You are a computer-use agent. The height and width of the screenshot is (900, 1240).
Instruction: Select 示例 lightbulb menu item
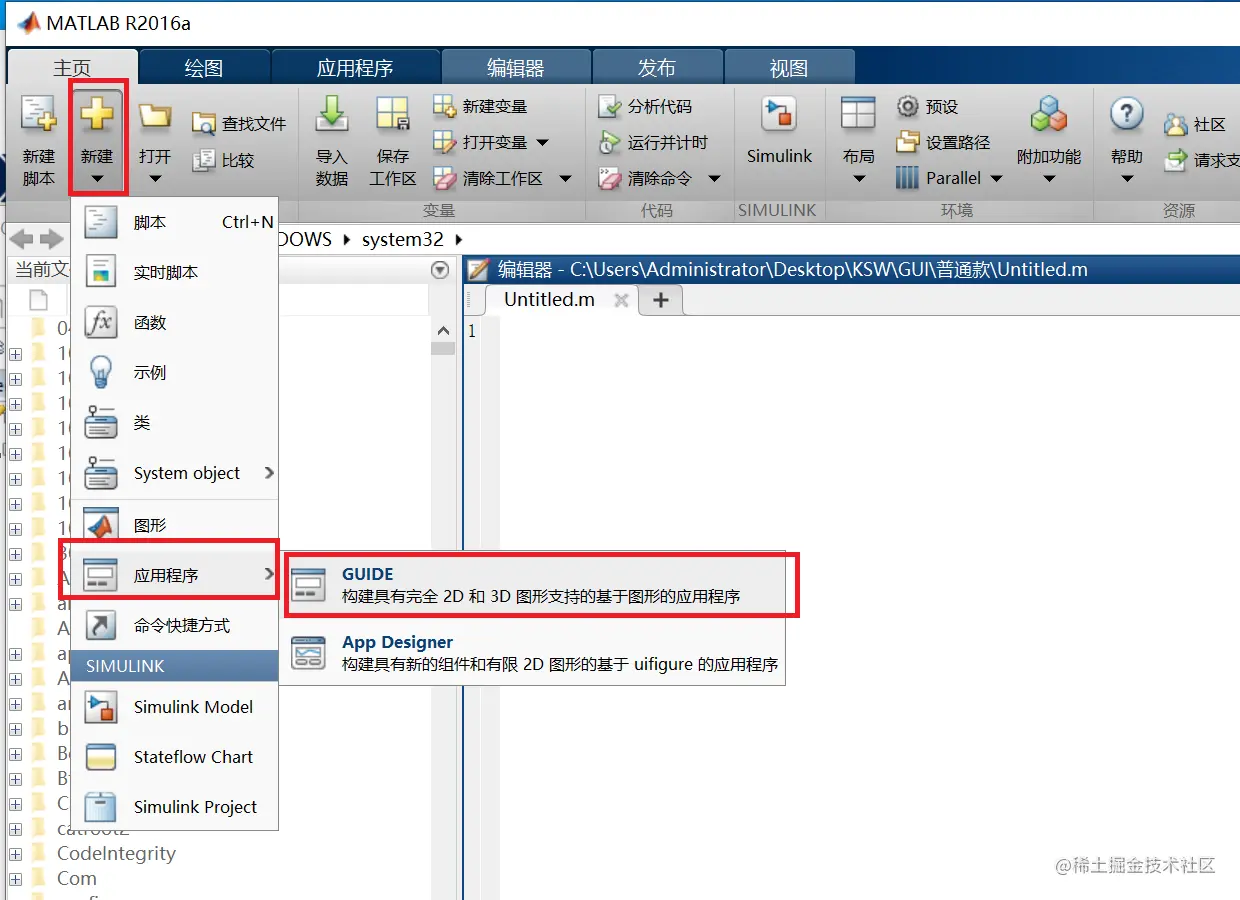pos(175,373)
